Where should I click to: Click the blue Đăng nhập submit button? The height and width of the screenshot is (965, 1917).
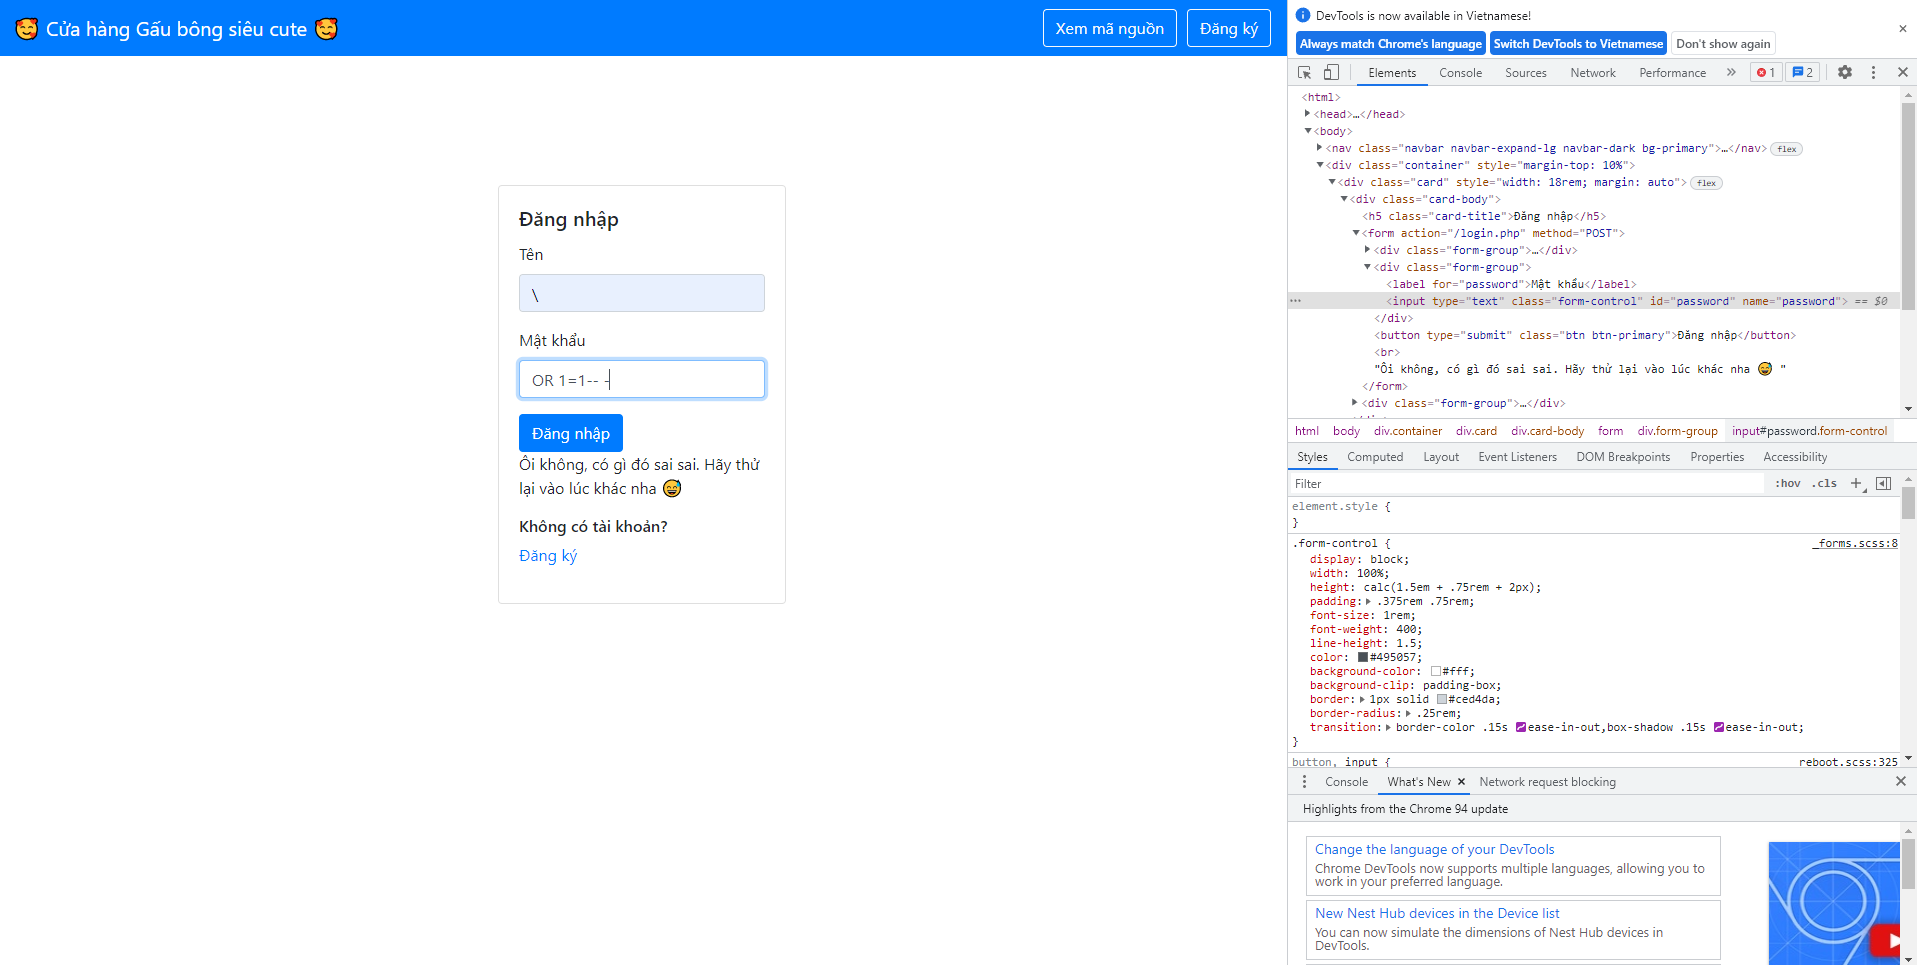tap(570, 433)
